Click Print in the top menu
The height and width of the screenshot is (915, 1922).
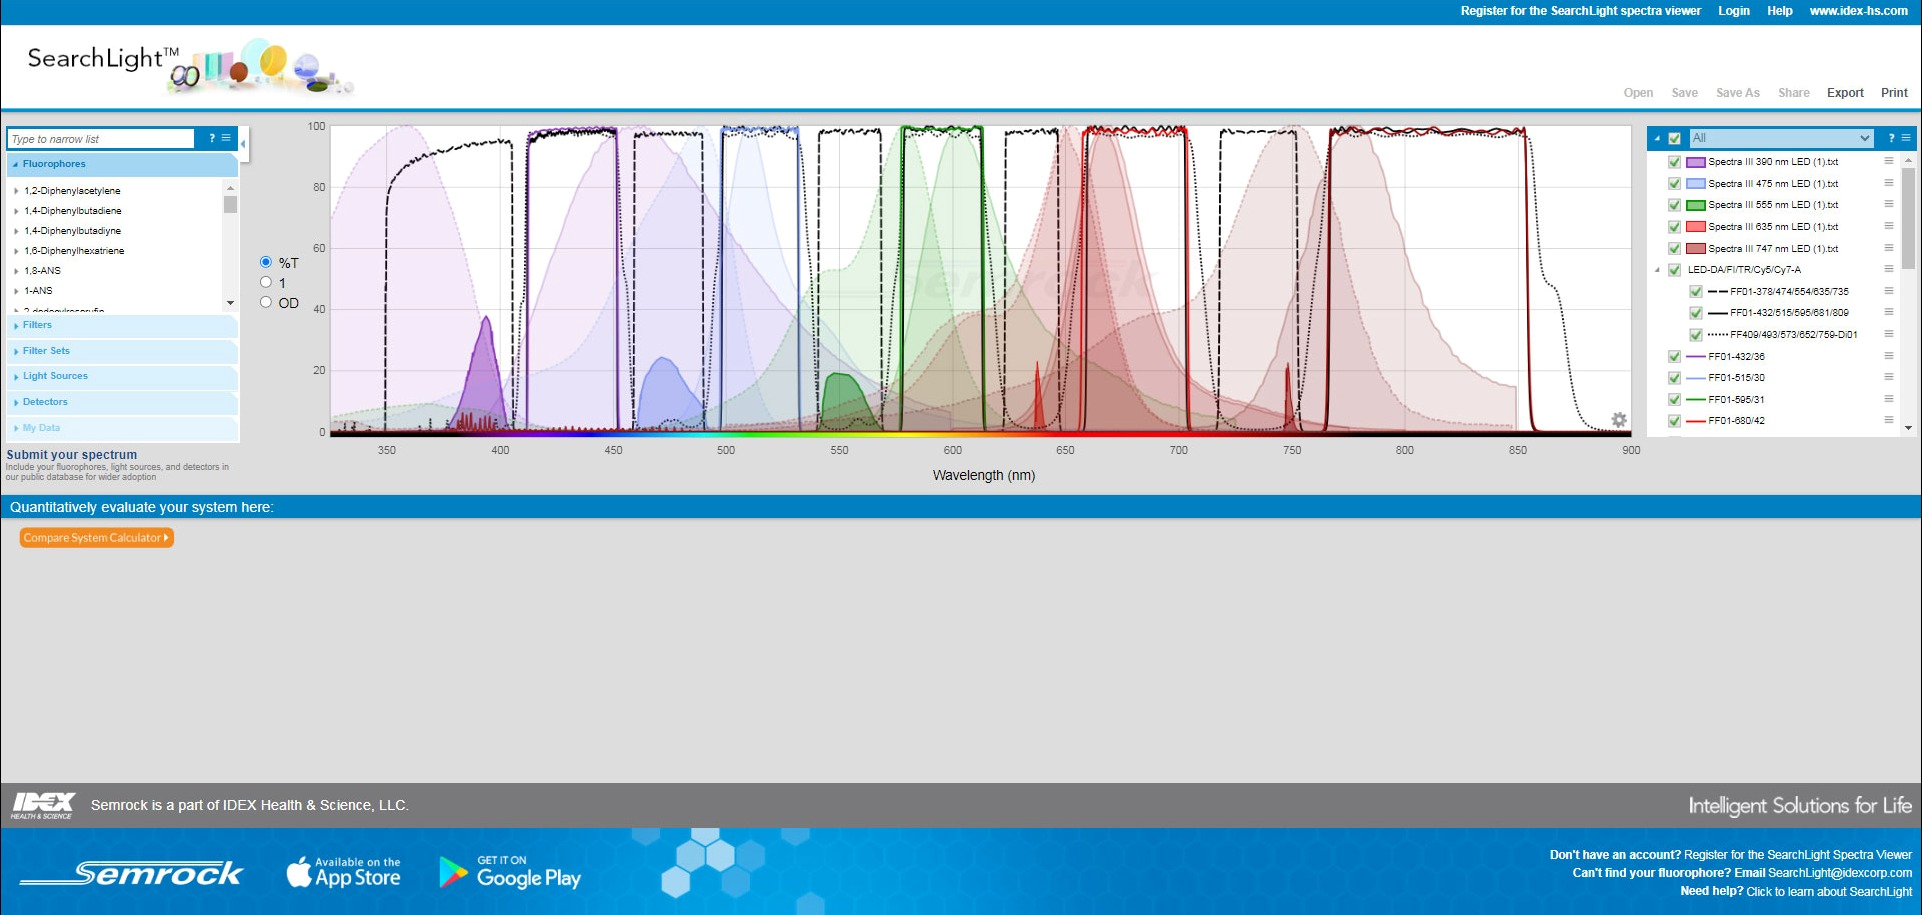click(1894, 93)
